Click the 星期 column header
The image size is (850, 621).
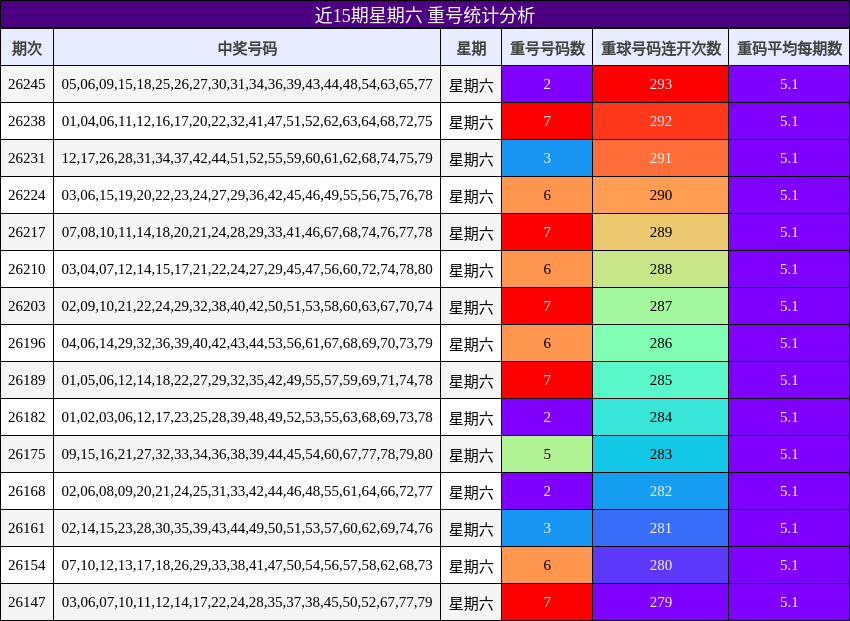[x=471, y=48]
